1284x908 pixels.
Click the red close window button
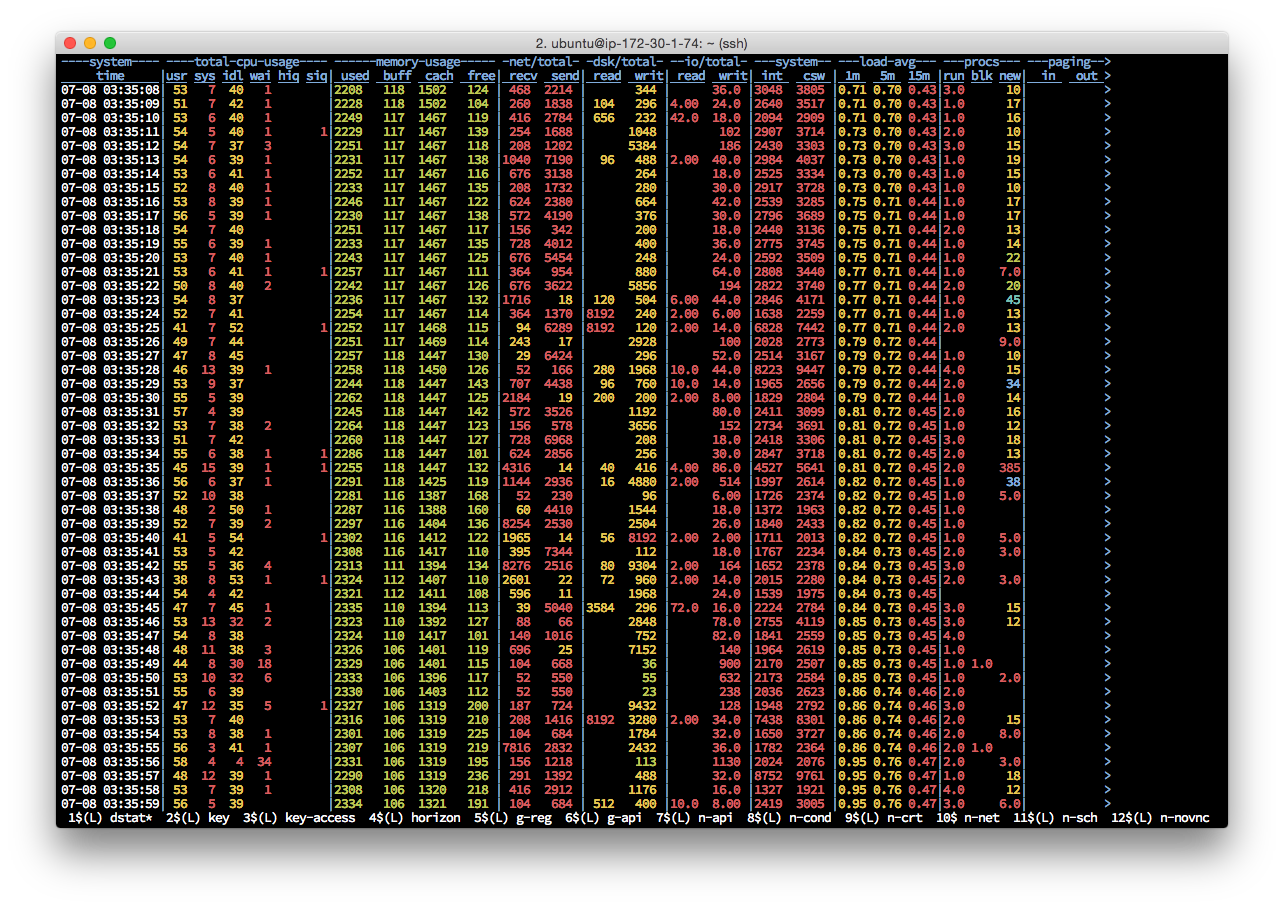[70, 43]
